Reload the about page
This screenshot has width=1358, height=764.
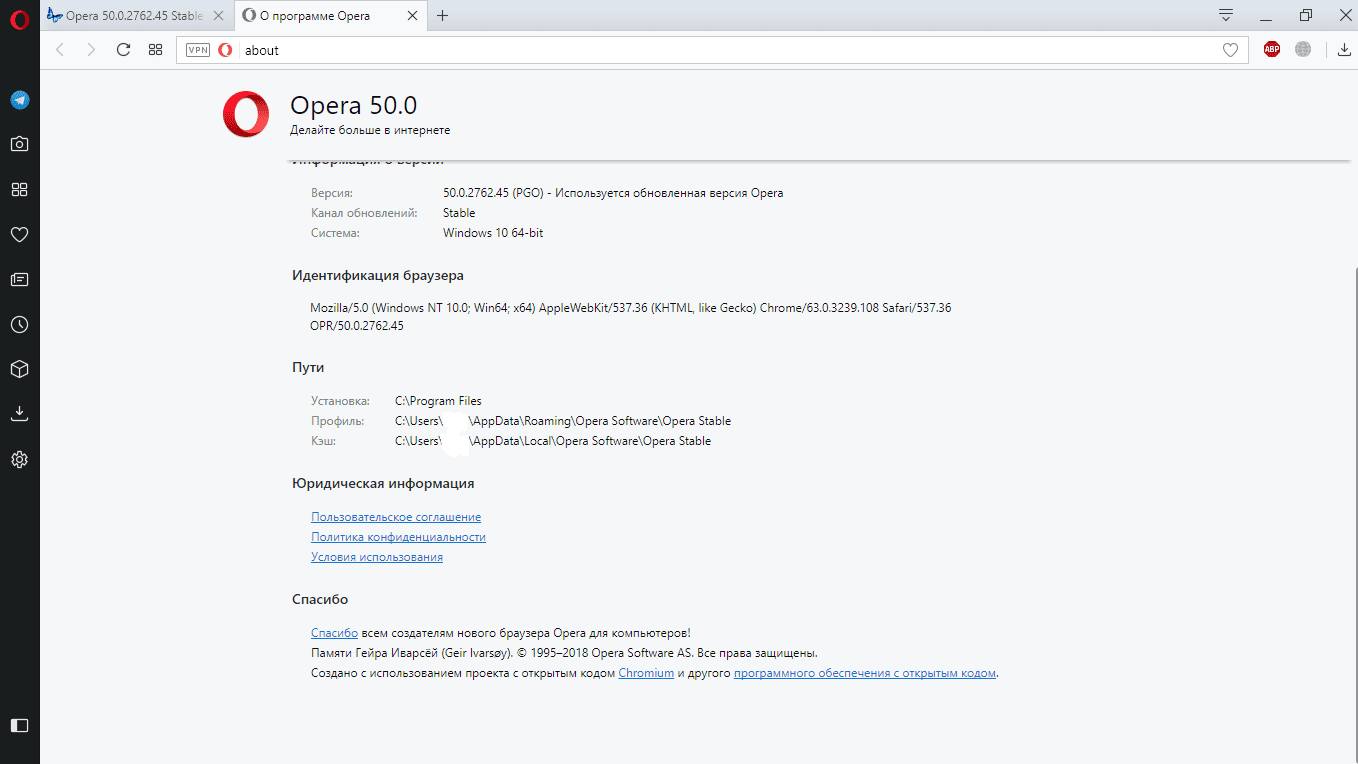123,50
